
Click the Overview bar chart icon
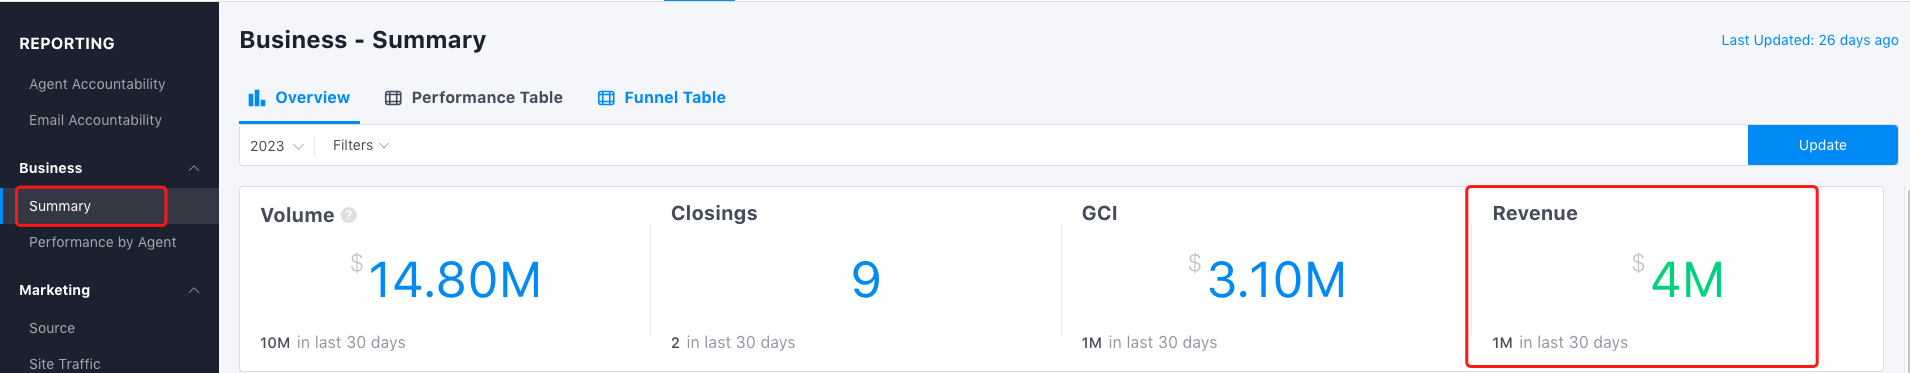[x=257, y=98]
